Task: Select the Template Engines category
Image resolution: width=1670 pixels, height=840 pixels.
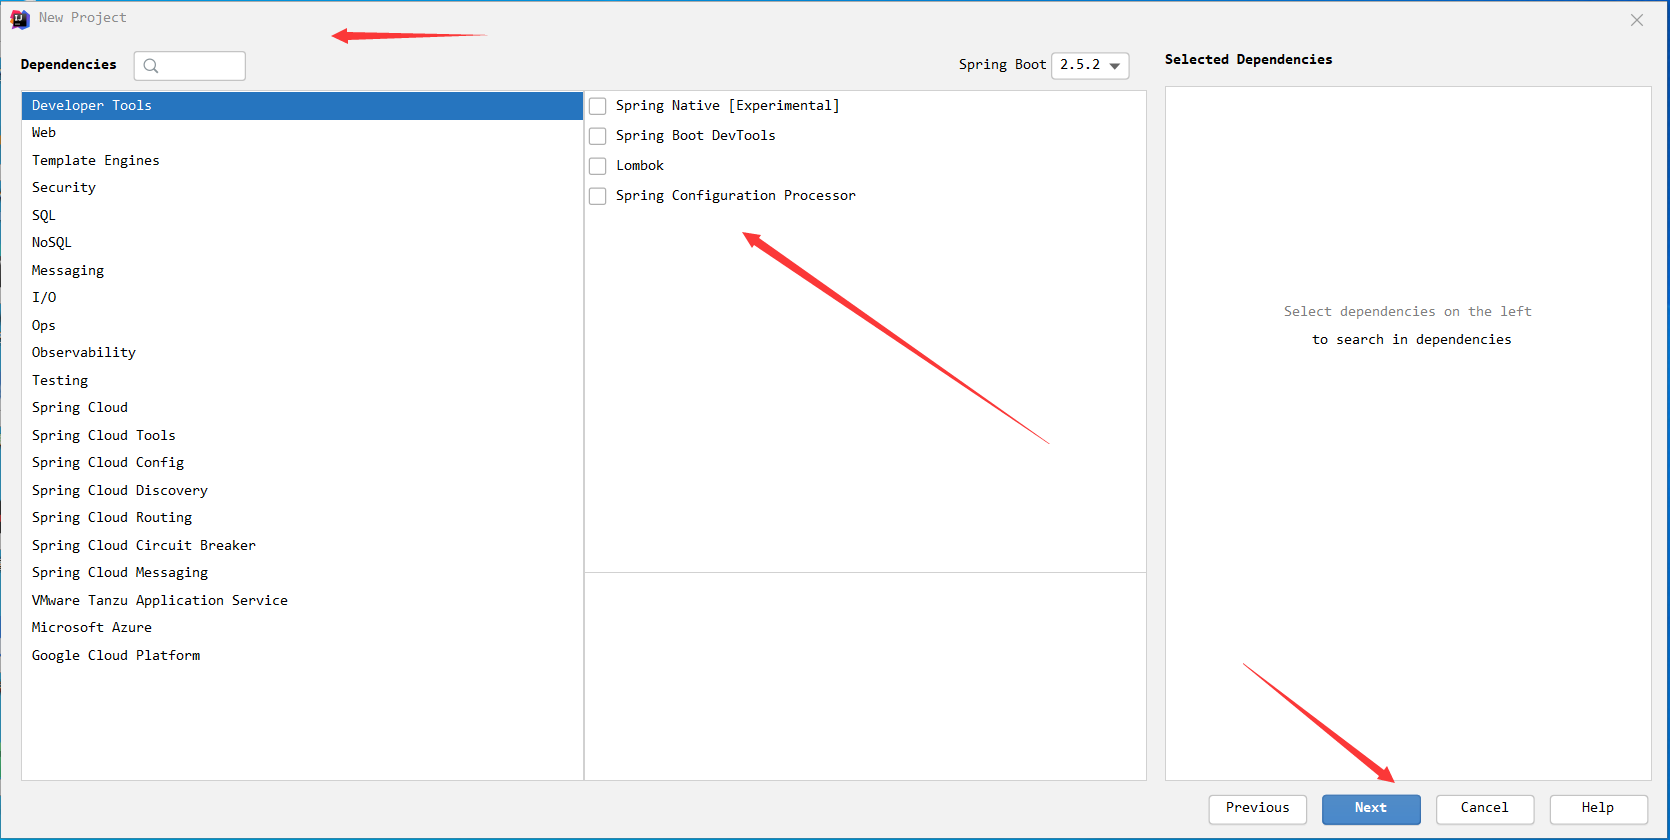Action: tap(96, 160)
